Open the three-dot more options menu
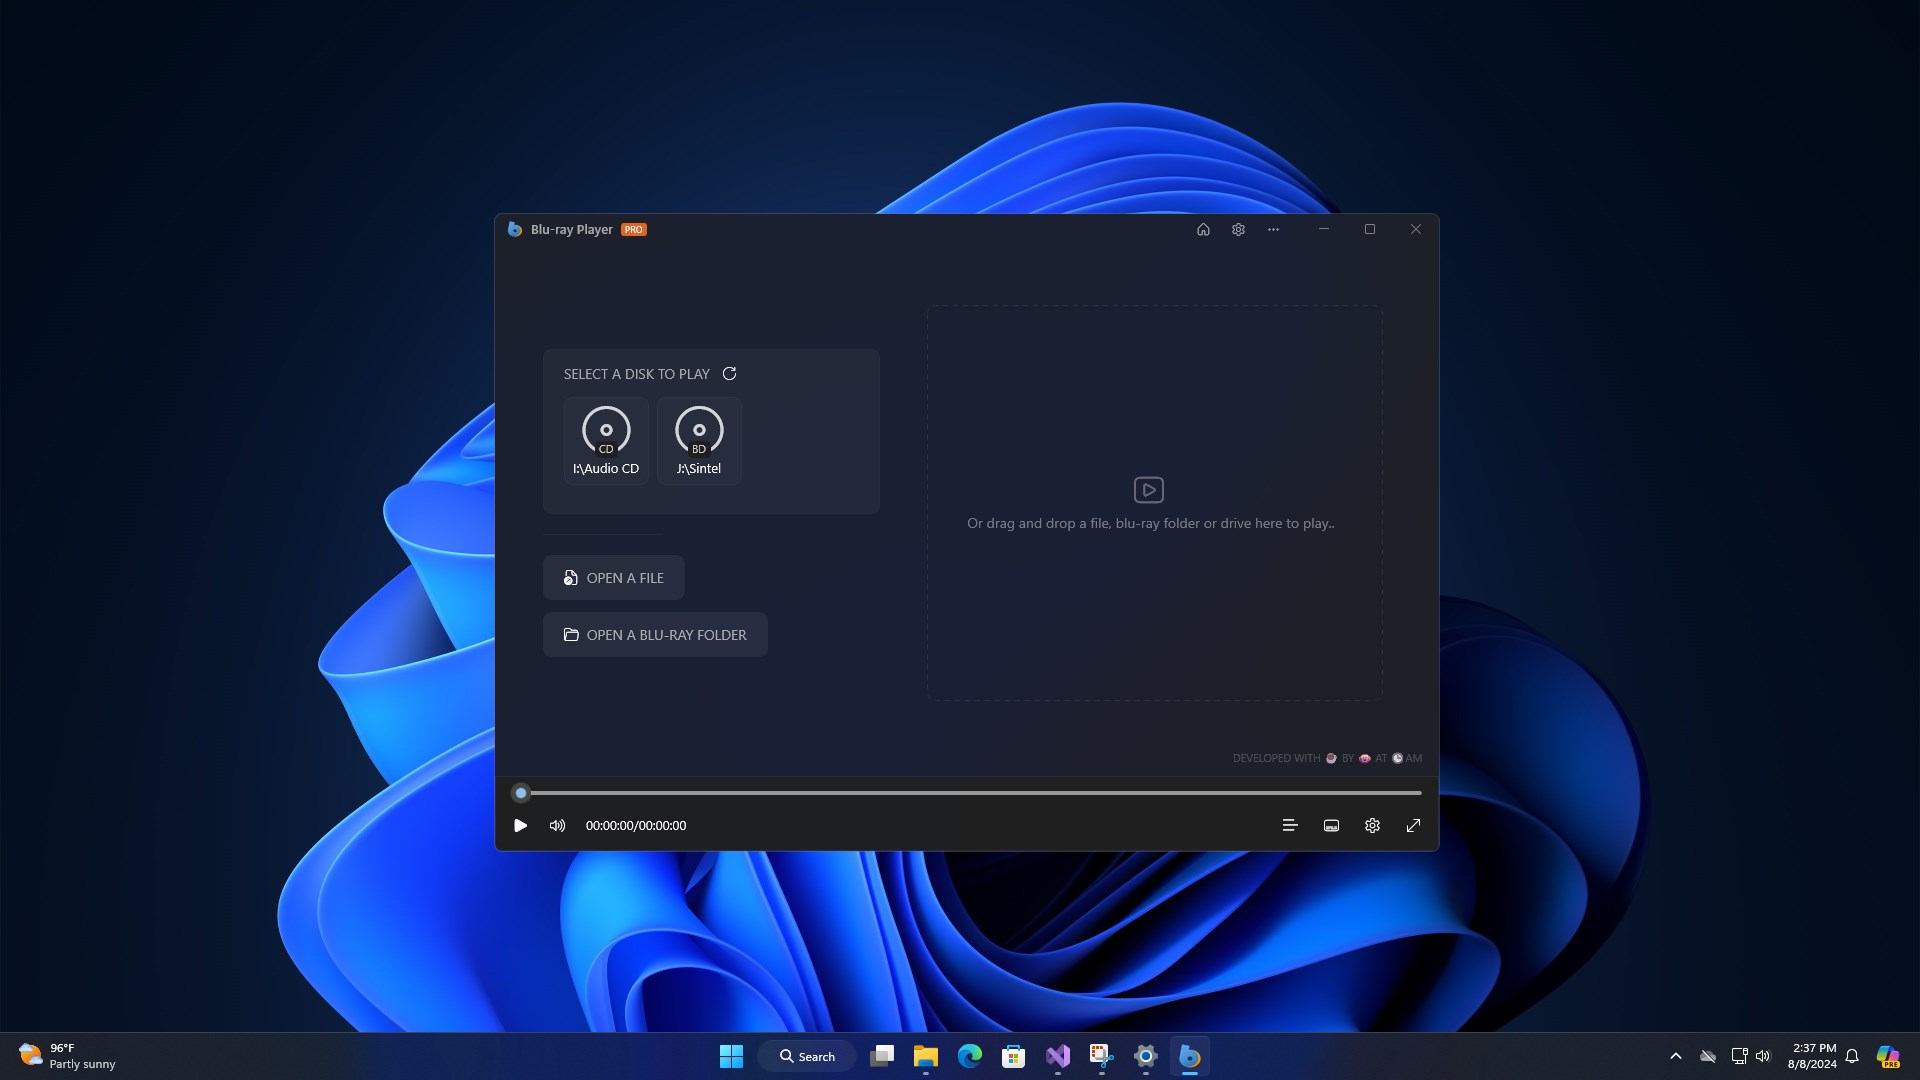 click(x=1273, y=229)
